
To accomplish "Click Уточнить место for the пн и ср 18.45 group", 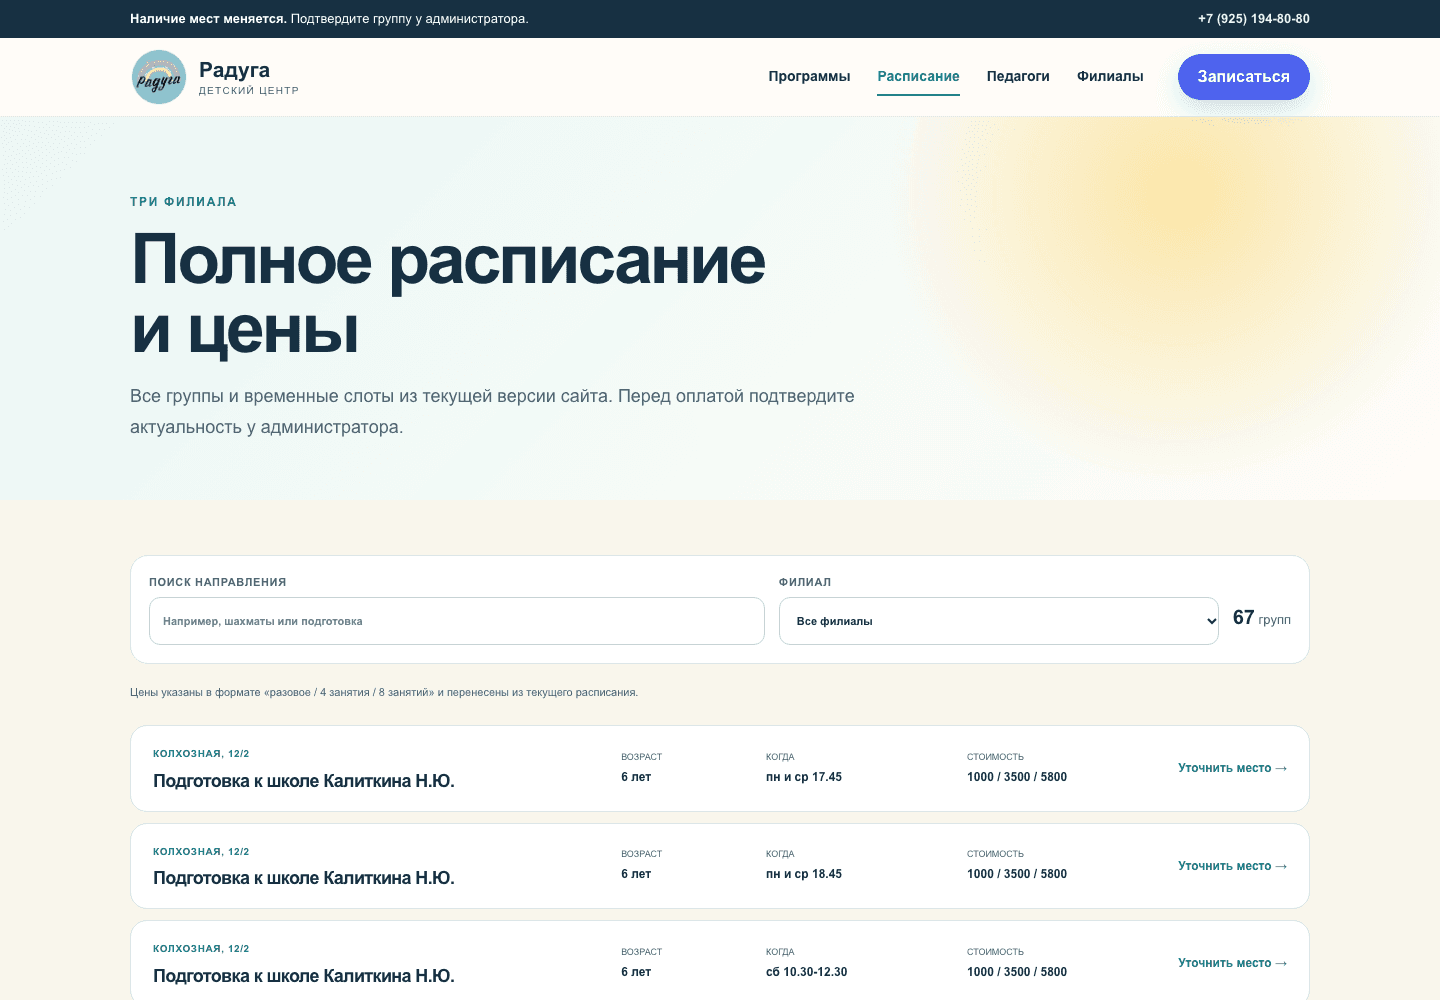I will point(1232,866).
